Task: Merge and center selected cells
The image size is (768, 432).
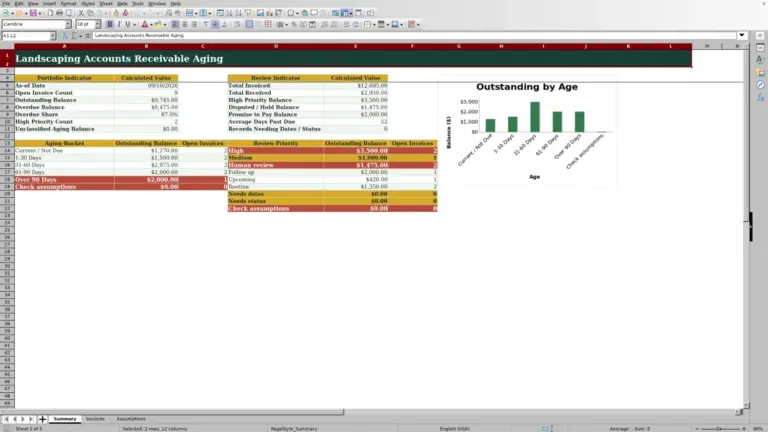Action: click(249, 24)
